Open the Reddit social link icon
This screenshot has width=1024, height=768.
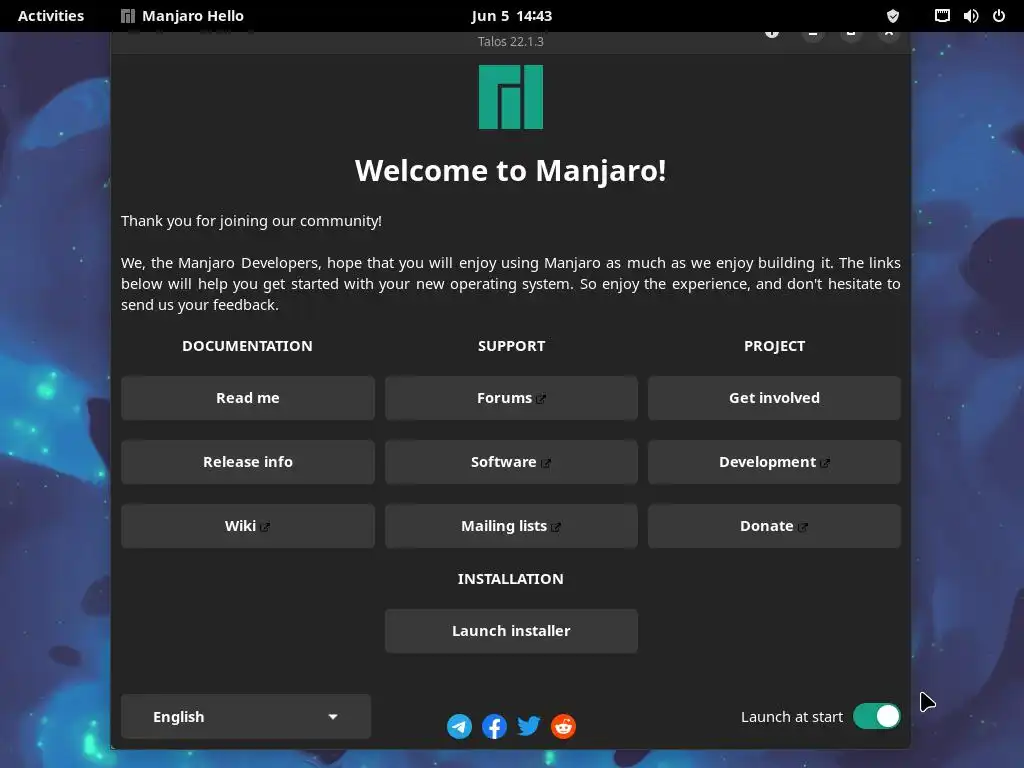[x=563, y=726]
